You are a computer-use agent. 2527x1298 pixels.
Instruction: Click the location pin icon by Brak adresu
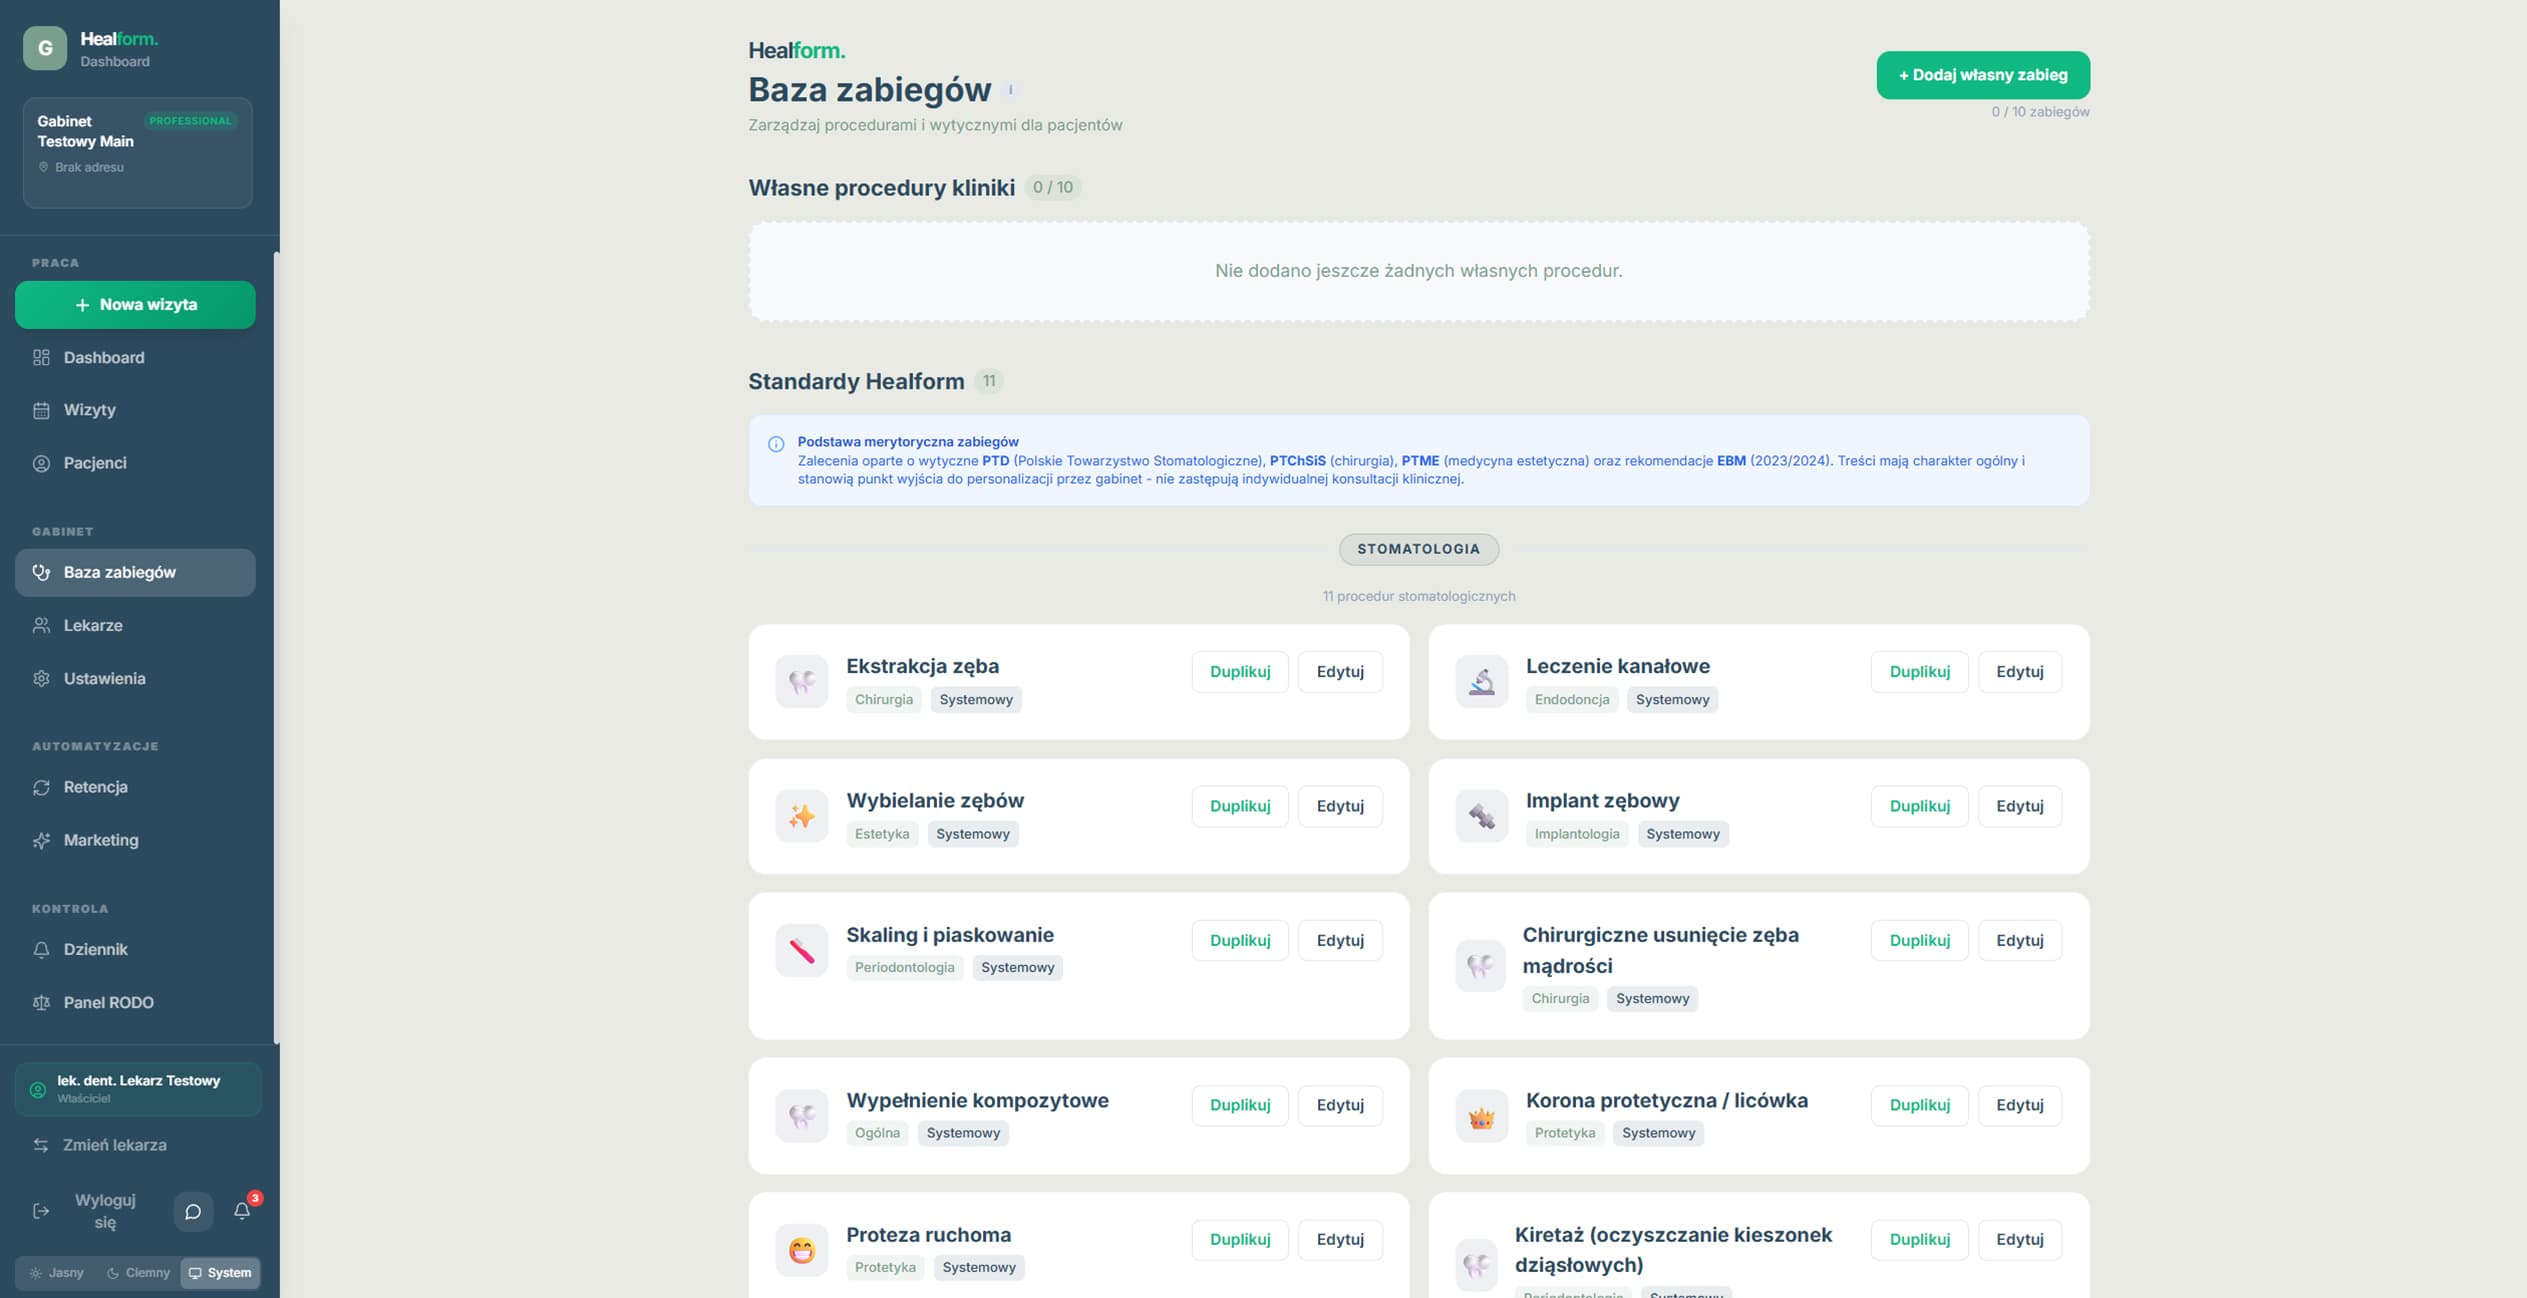click(43, 167)
